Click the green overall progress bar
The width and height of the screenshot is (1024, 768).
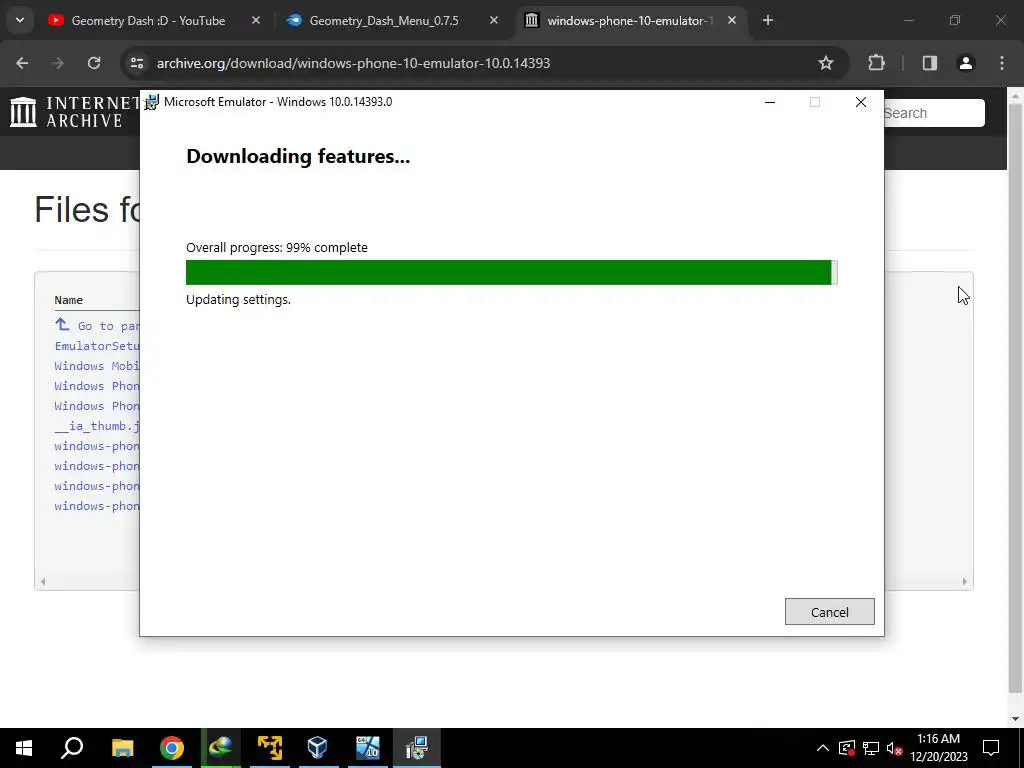(x=511, y=272)
